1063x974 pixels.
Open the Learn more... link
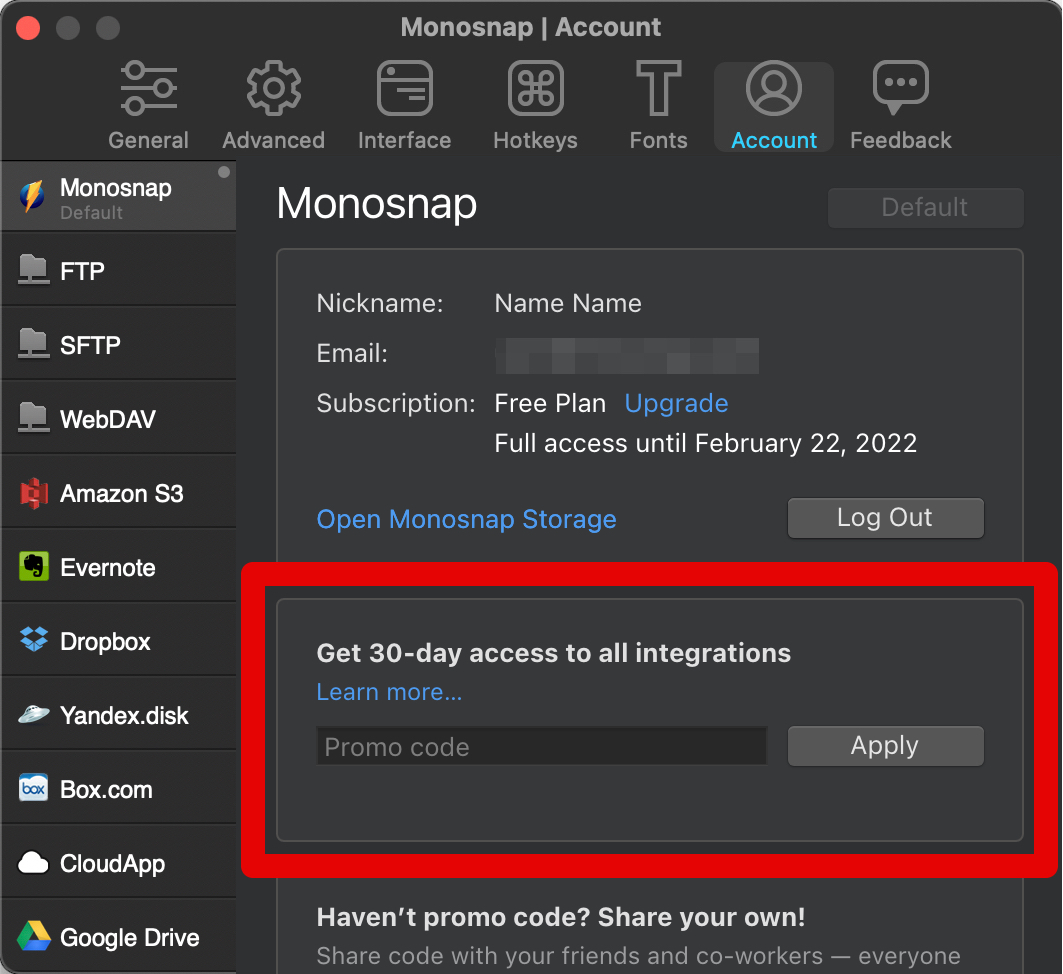coord(389,692)
